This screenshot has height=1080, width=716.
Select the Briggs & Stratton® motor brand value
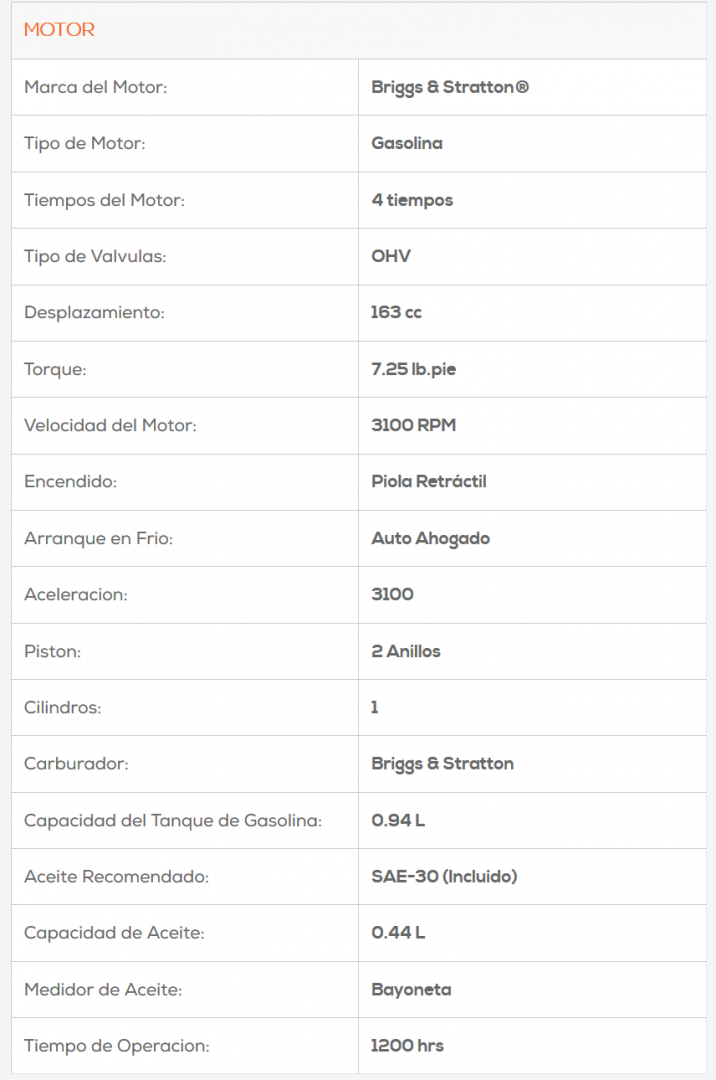click(450, 87)
